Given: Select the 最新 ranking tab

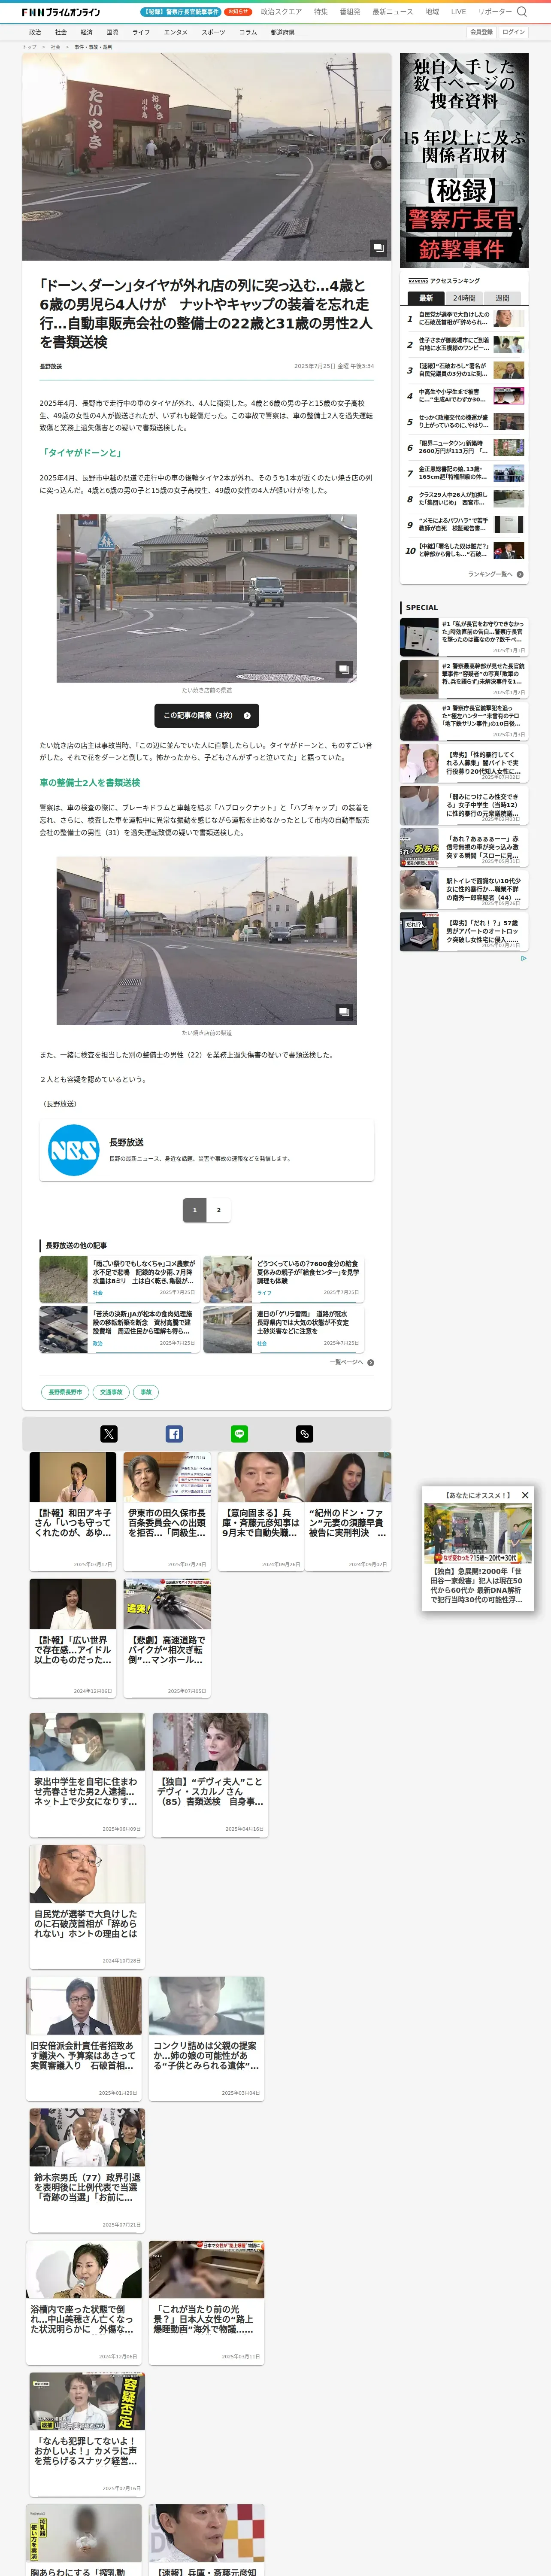Looking at the screenshot, I should click(x=426, y=298).
